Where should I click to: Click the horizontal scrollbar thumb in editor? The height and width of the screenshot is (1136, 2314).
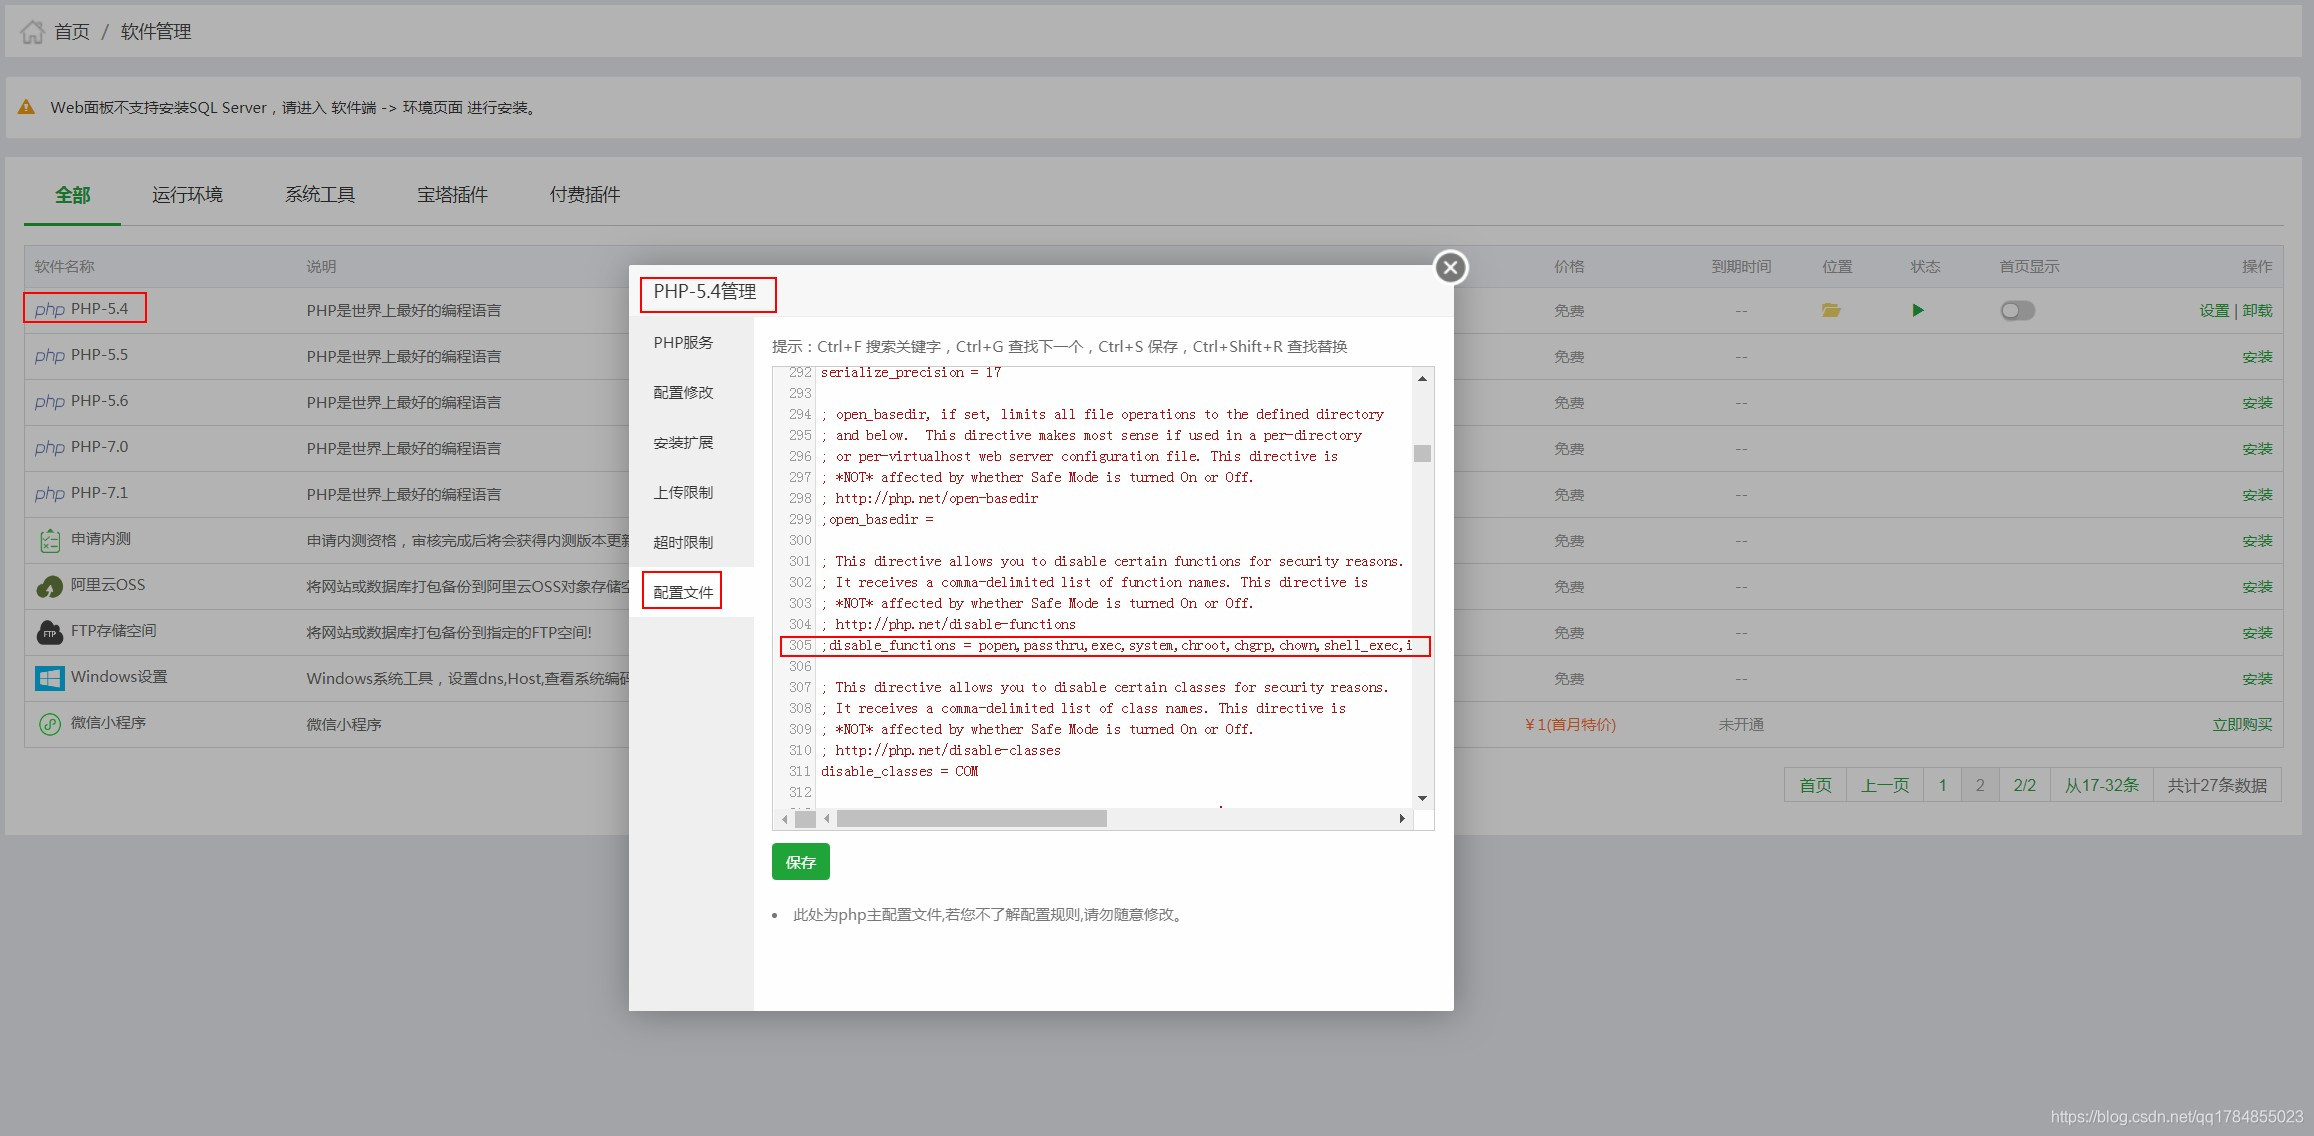970,819
